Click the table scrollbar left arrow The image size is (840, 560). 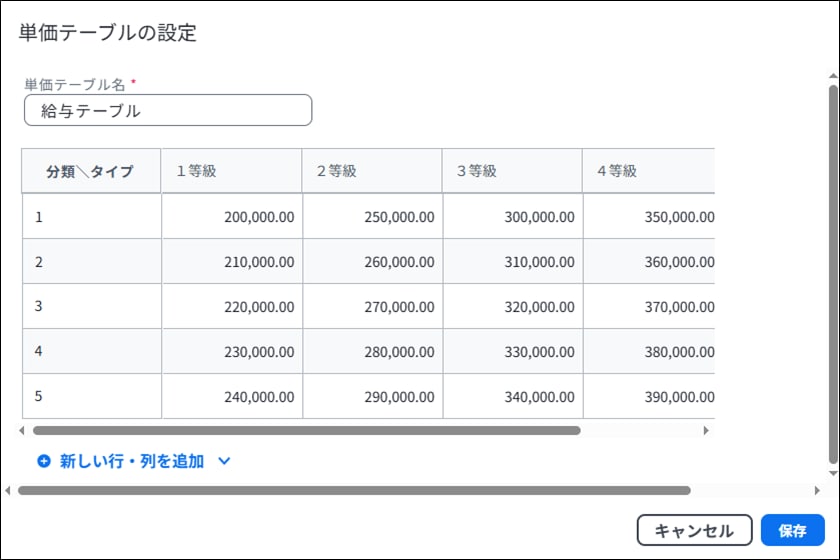tap(21, 430)
